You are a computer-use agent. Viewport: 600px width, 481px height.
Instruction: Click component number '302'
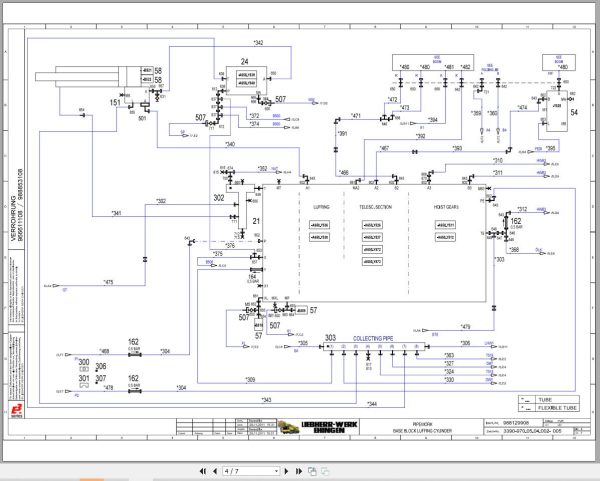coord(219,198)
